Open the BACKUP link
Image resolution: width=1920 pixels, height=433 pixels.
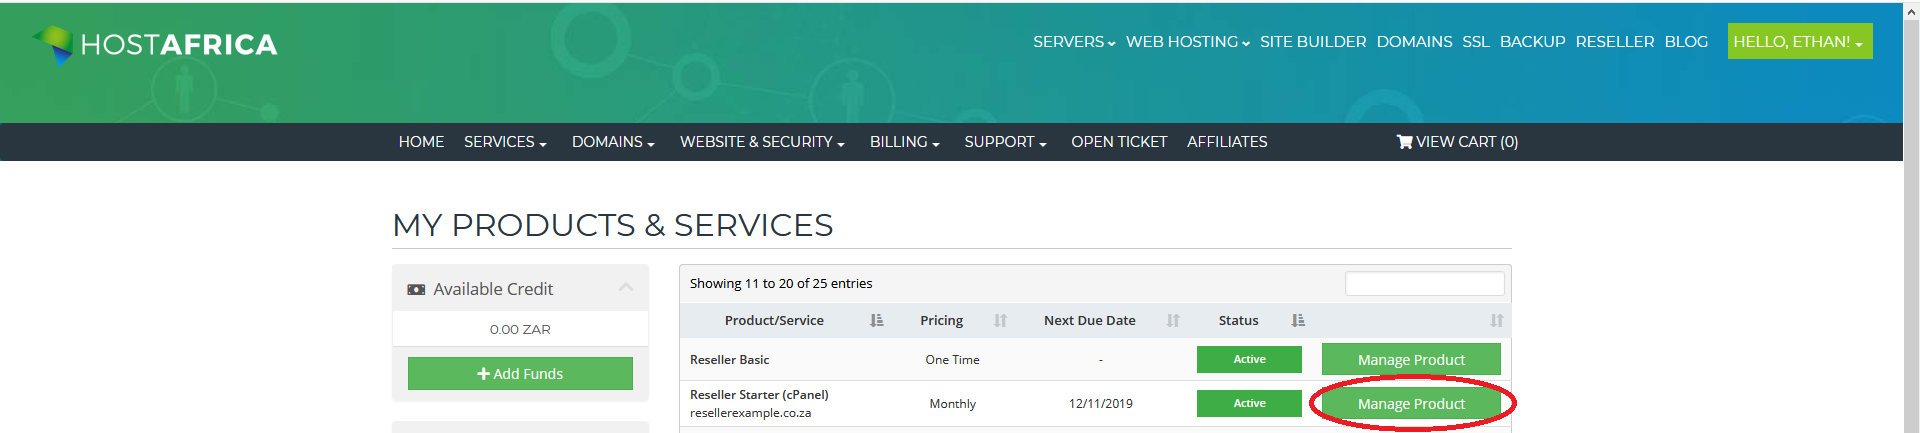(1532, 42)
